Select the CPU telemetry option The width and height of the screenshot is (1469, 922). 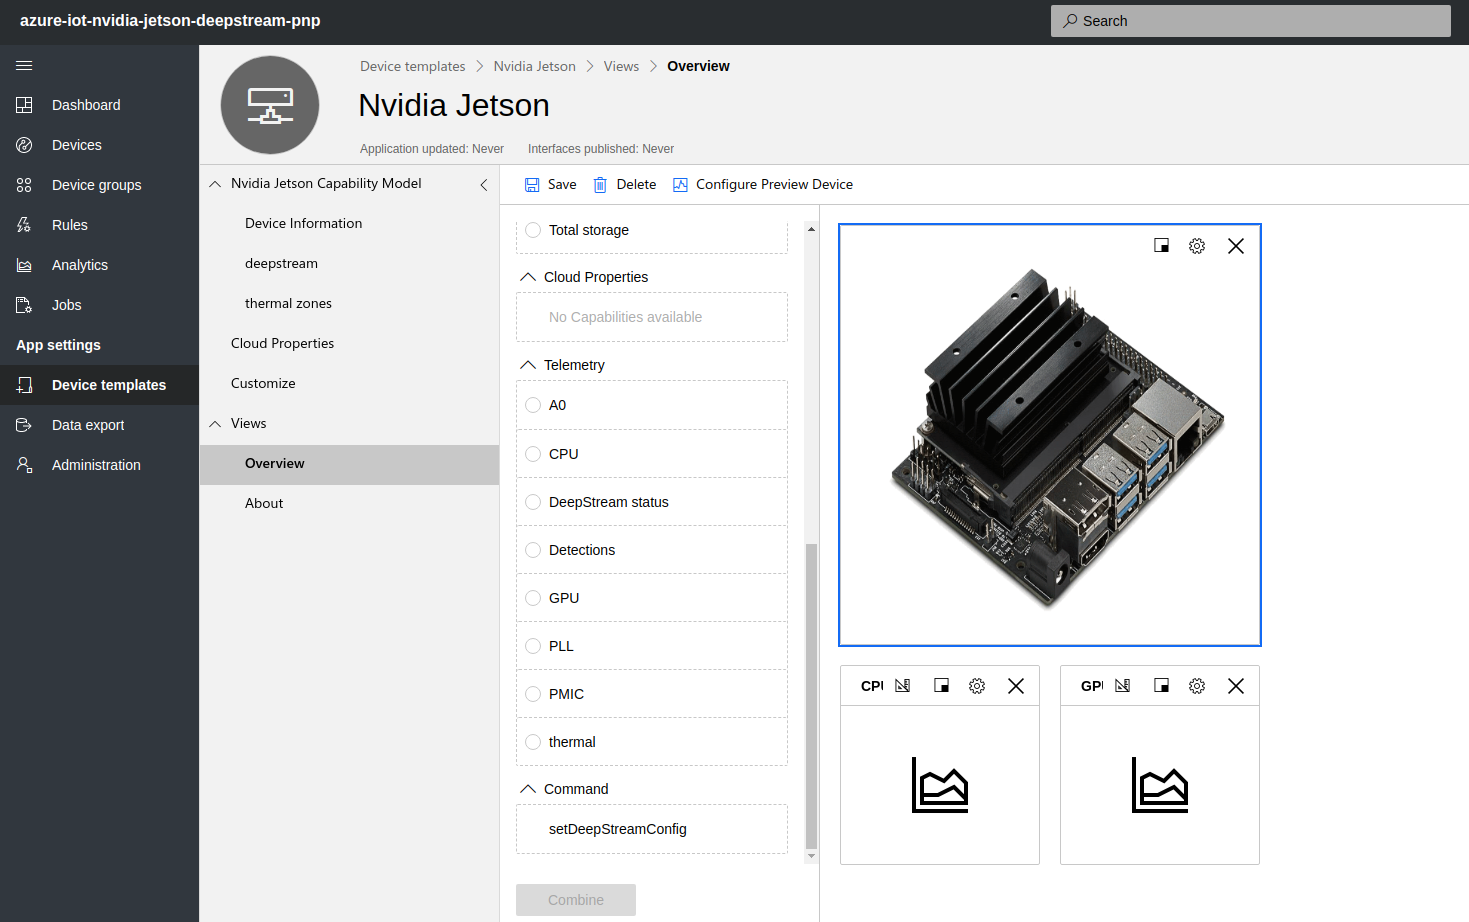533,454
